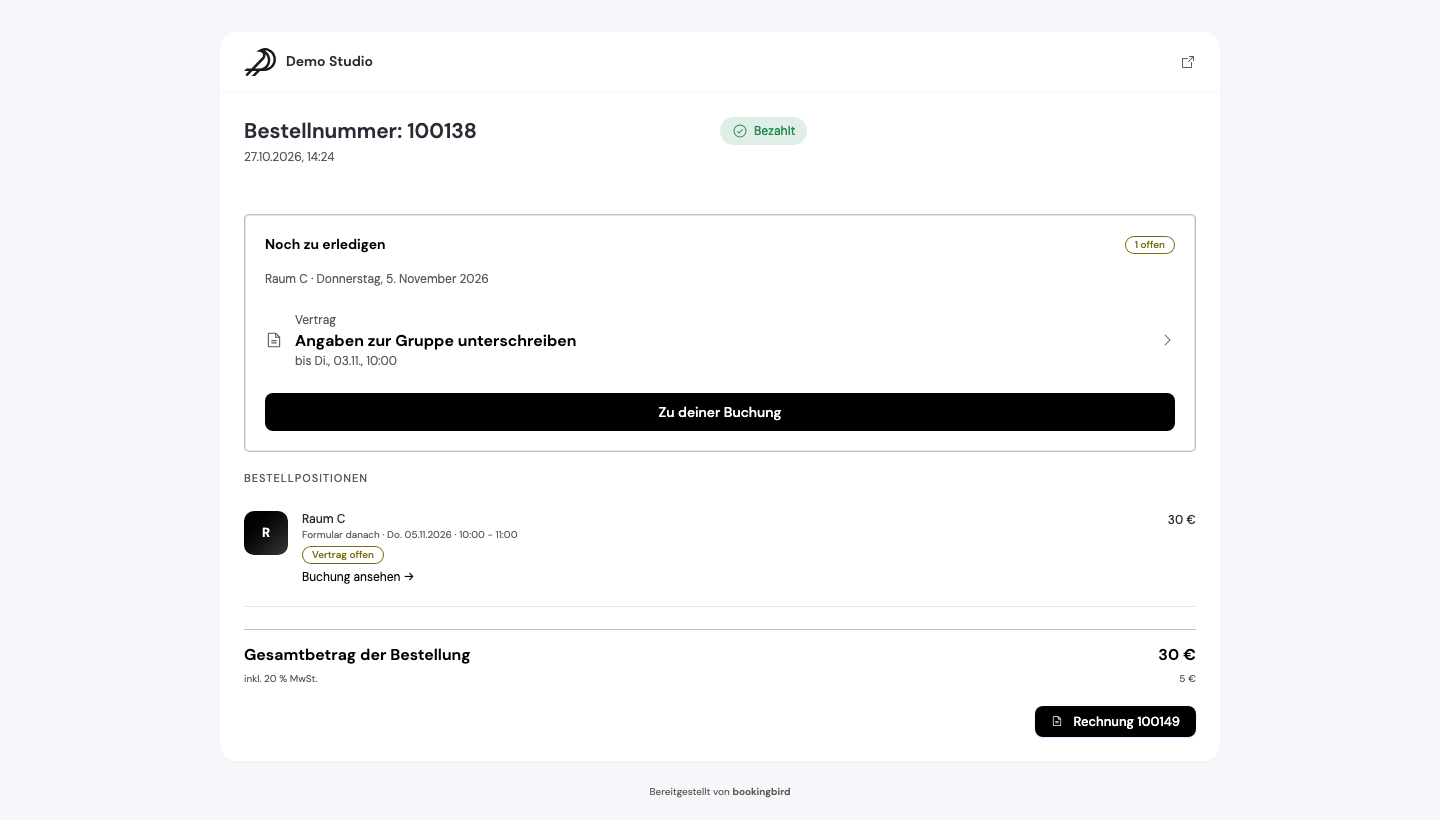This screenshot has width=1440, height=820.
Task: Click 'Raum C · Donnerstag, 5. November 2026' text
Action: tap(377, 279)
